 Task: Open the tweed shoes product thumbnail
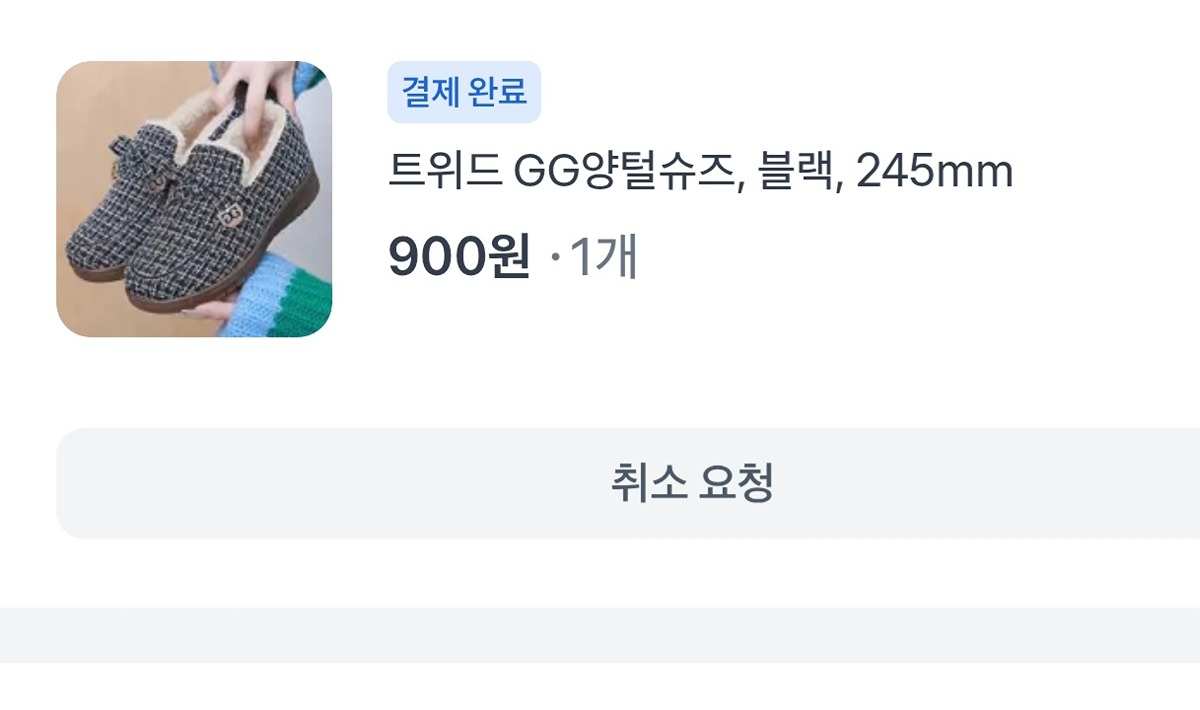click(194, 199)
